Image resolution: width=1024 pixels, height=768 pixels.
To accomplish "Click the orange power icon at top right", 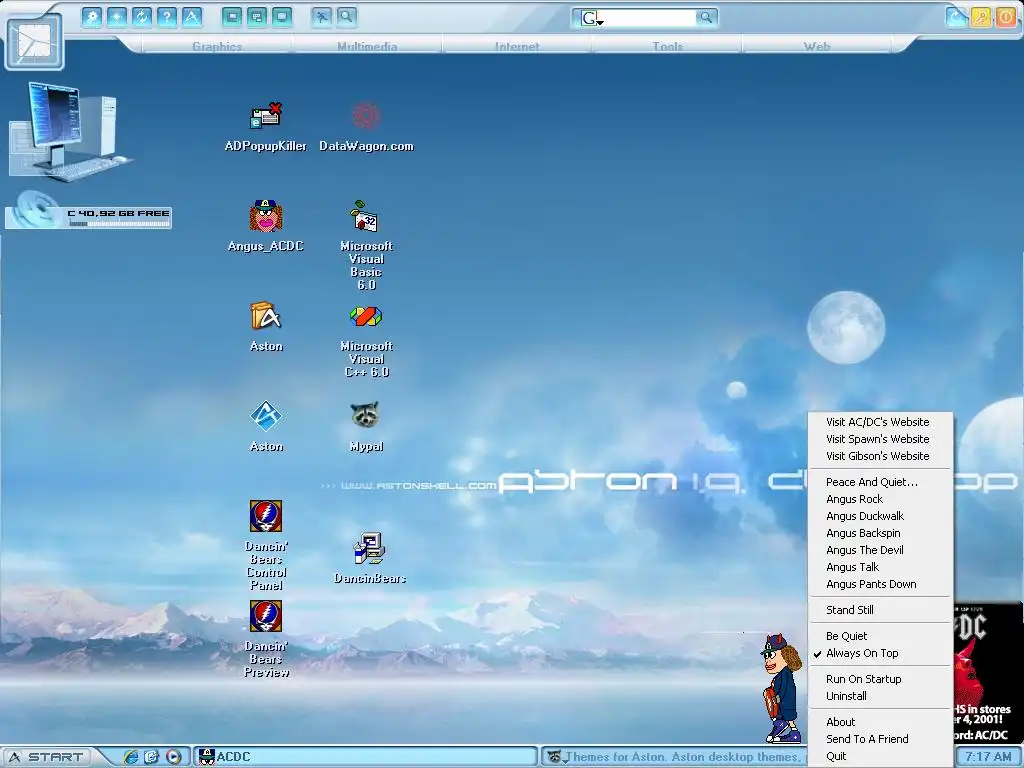I will 1005,17.
